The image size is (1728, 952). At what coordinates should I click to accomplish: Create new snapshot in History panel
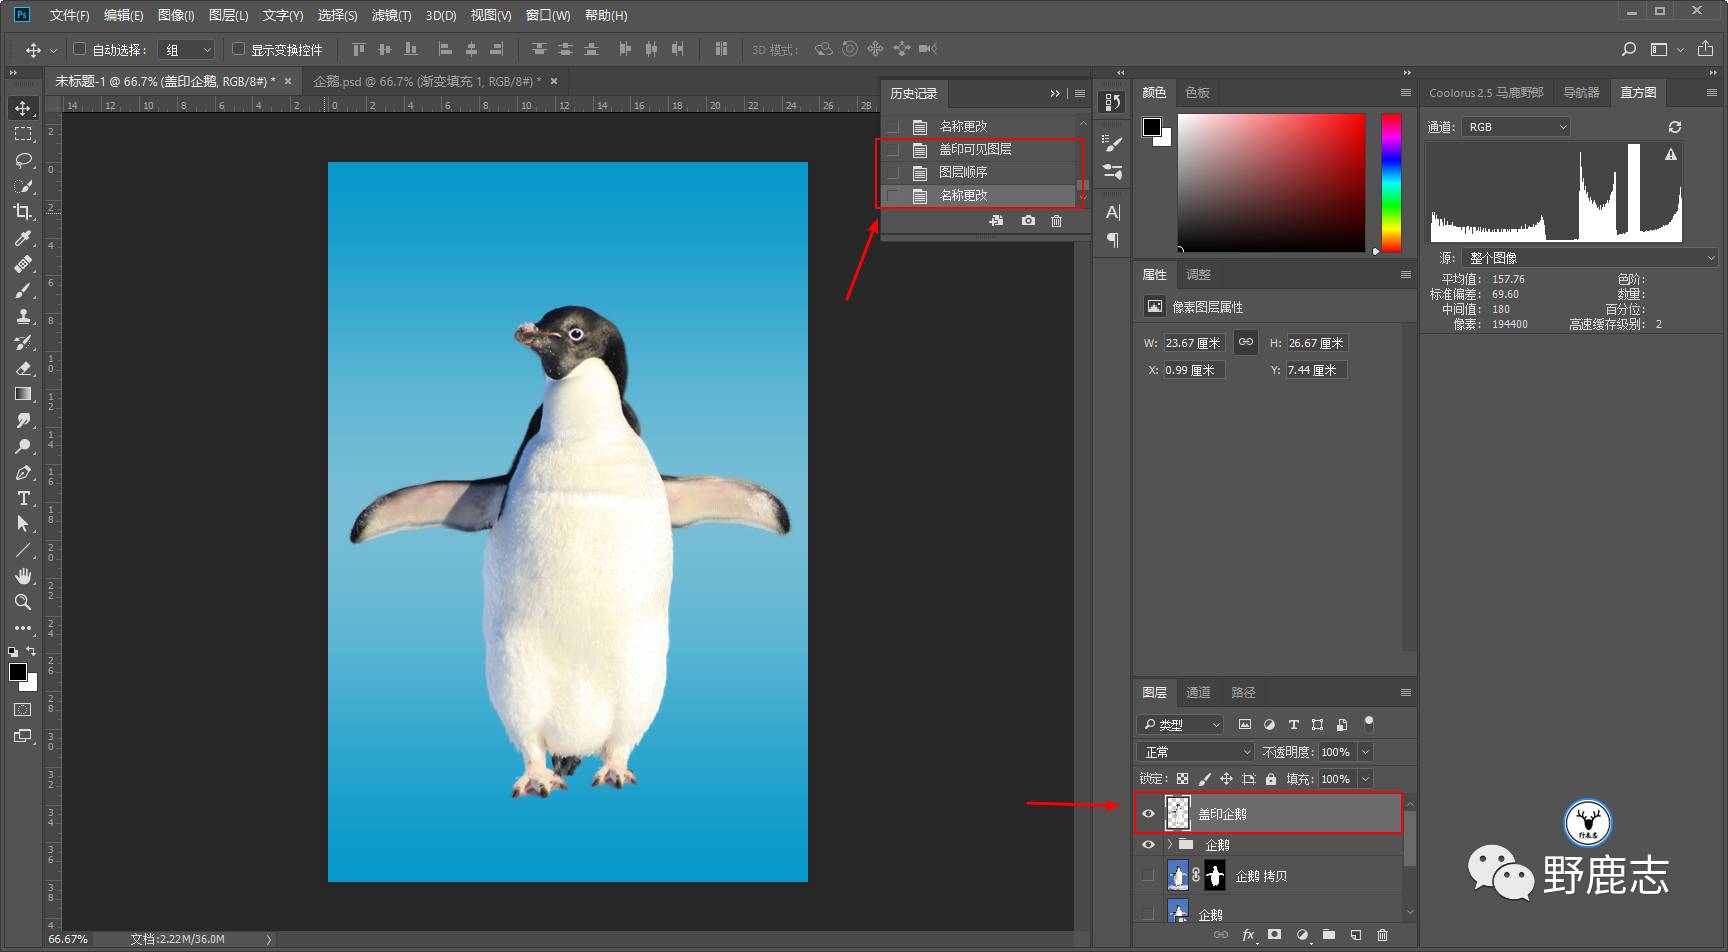(1028, 221)
